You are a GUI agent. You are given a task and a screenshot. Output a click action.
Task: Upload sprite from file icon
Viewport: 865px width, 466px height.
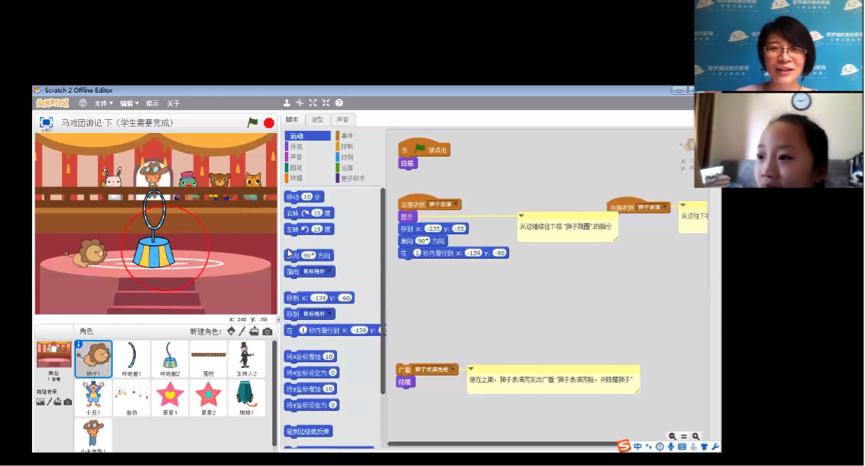(254, 331)
